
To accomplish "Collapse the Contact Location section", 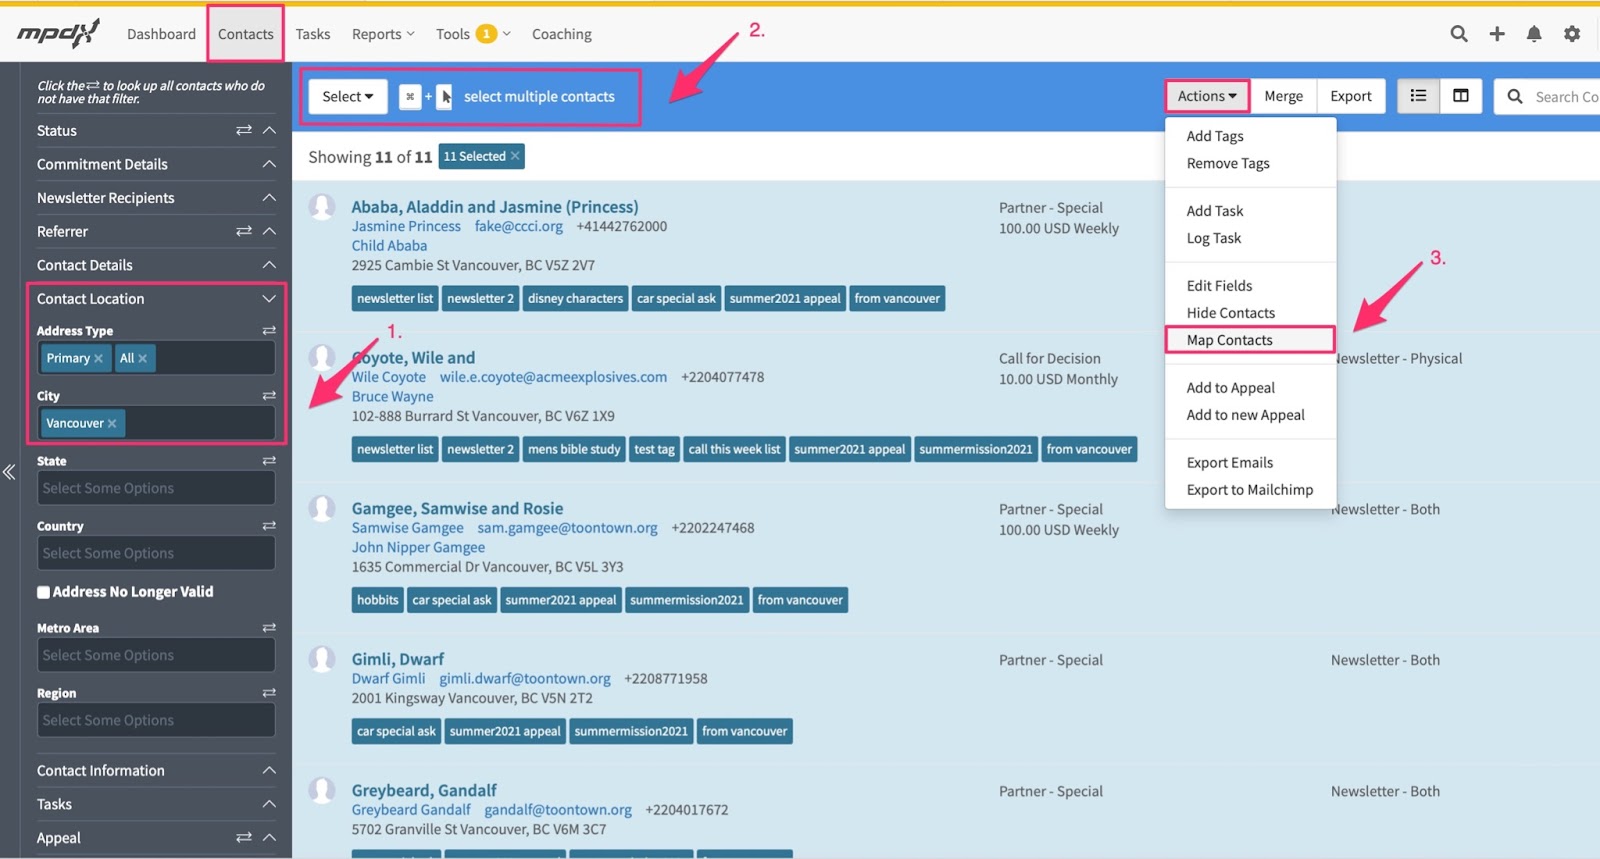I will click(x=269, y=299).
